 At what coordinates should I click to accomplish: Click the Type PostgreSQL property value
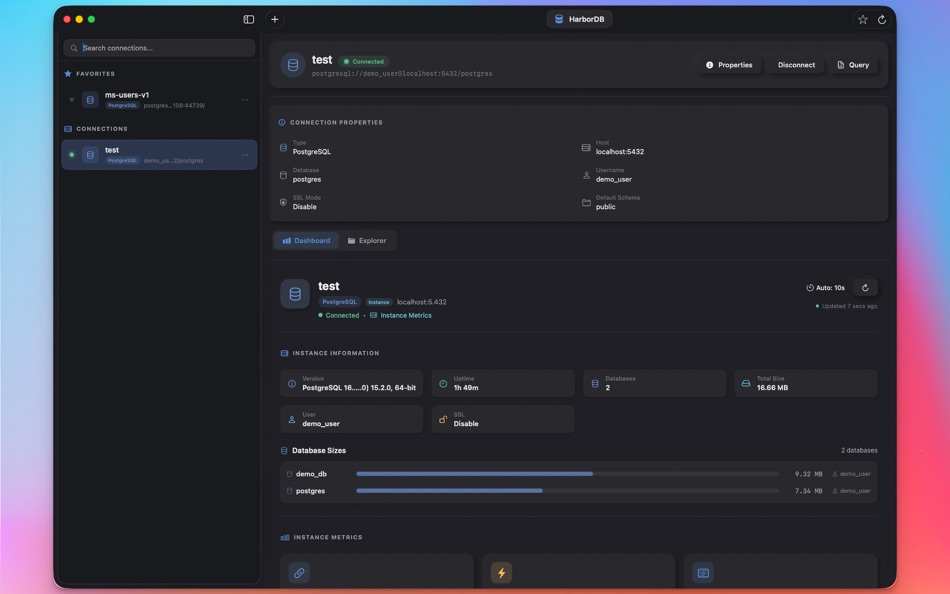tap(311, 152)
